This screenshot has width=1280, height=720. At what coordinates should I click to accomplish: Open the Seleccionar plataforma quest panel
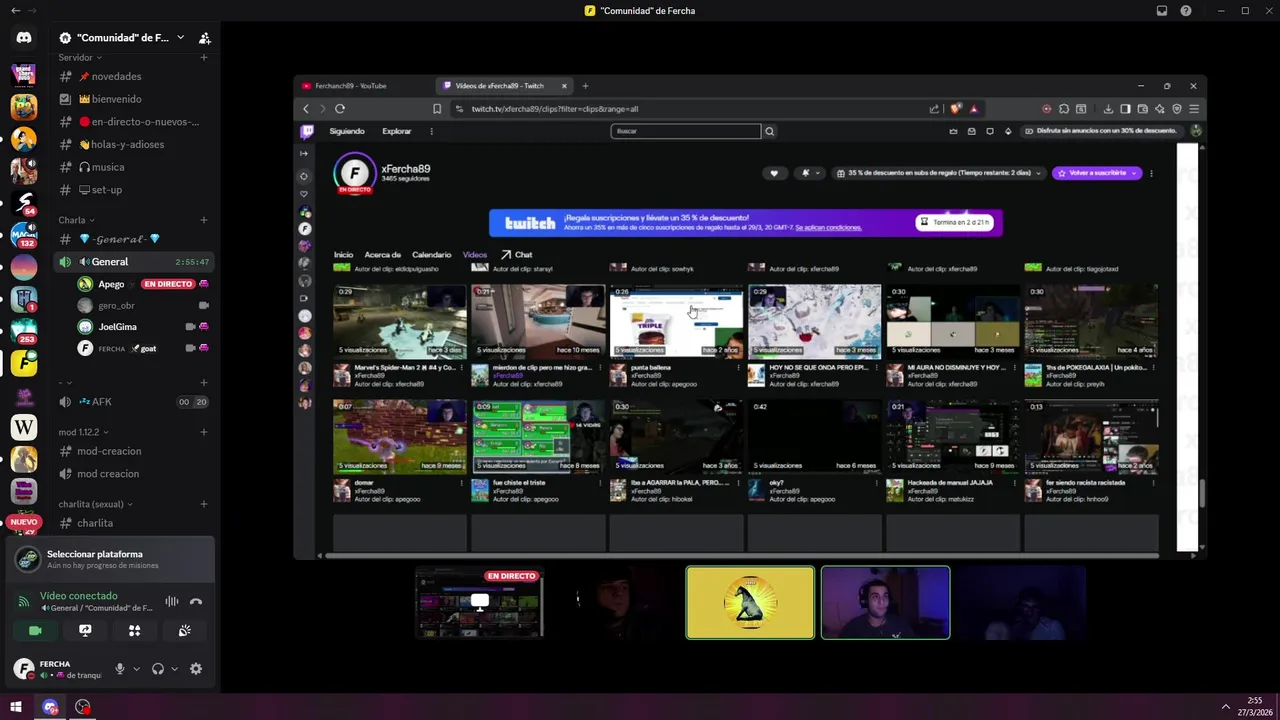[110, 559]
